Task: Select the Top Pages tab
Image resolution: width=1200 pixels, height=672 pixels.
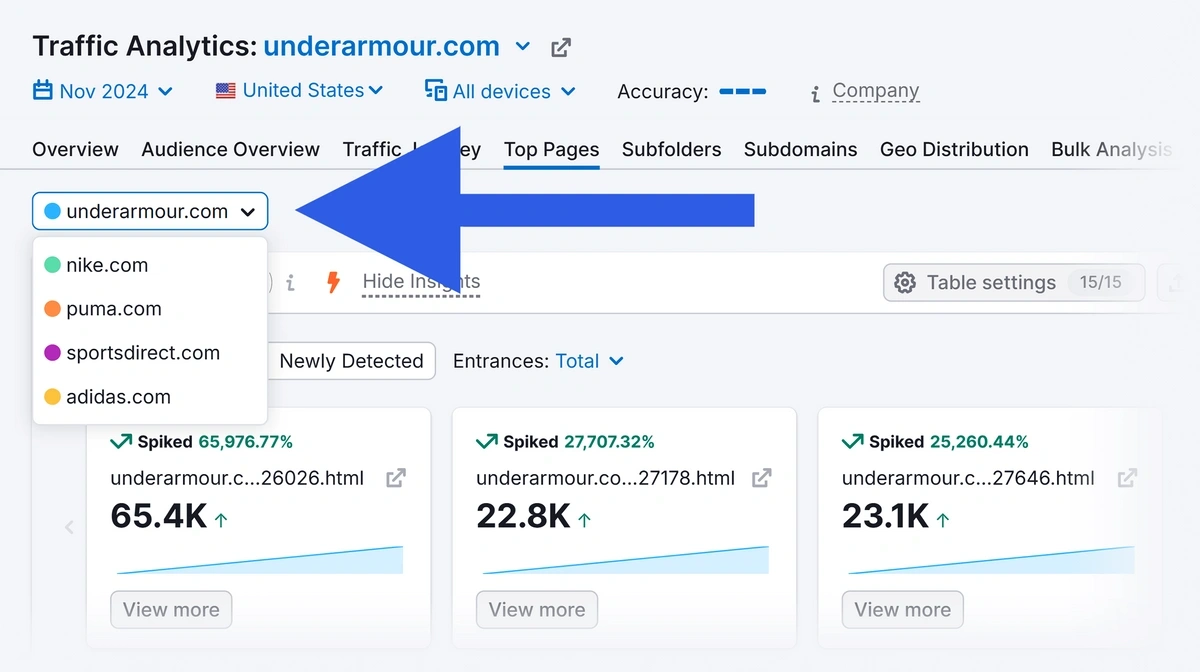Action: pos(552,149)
